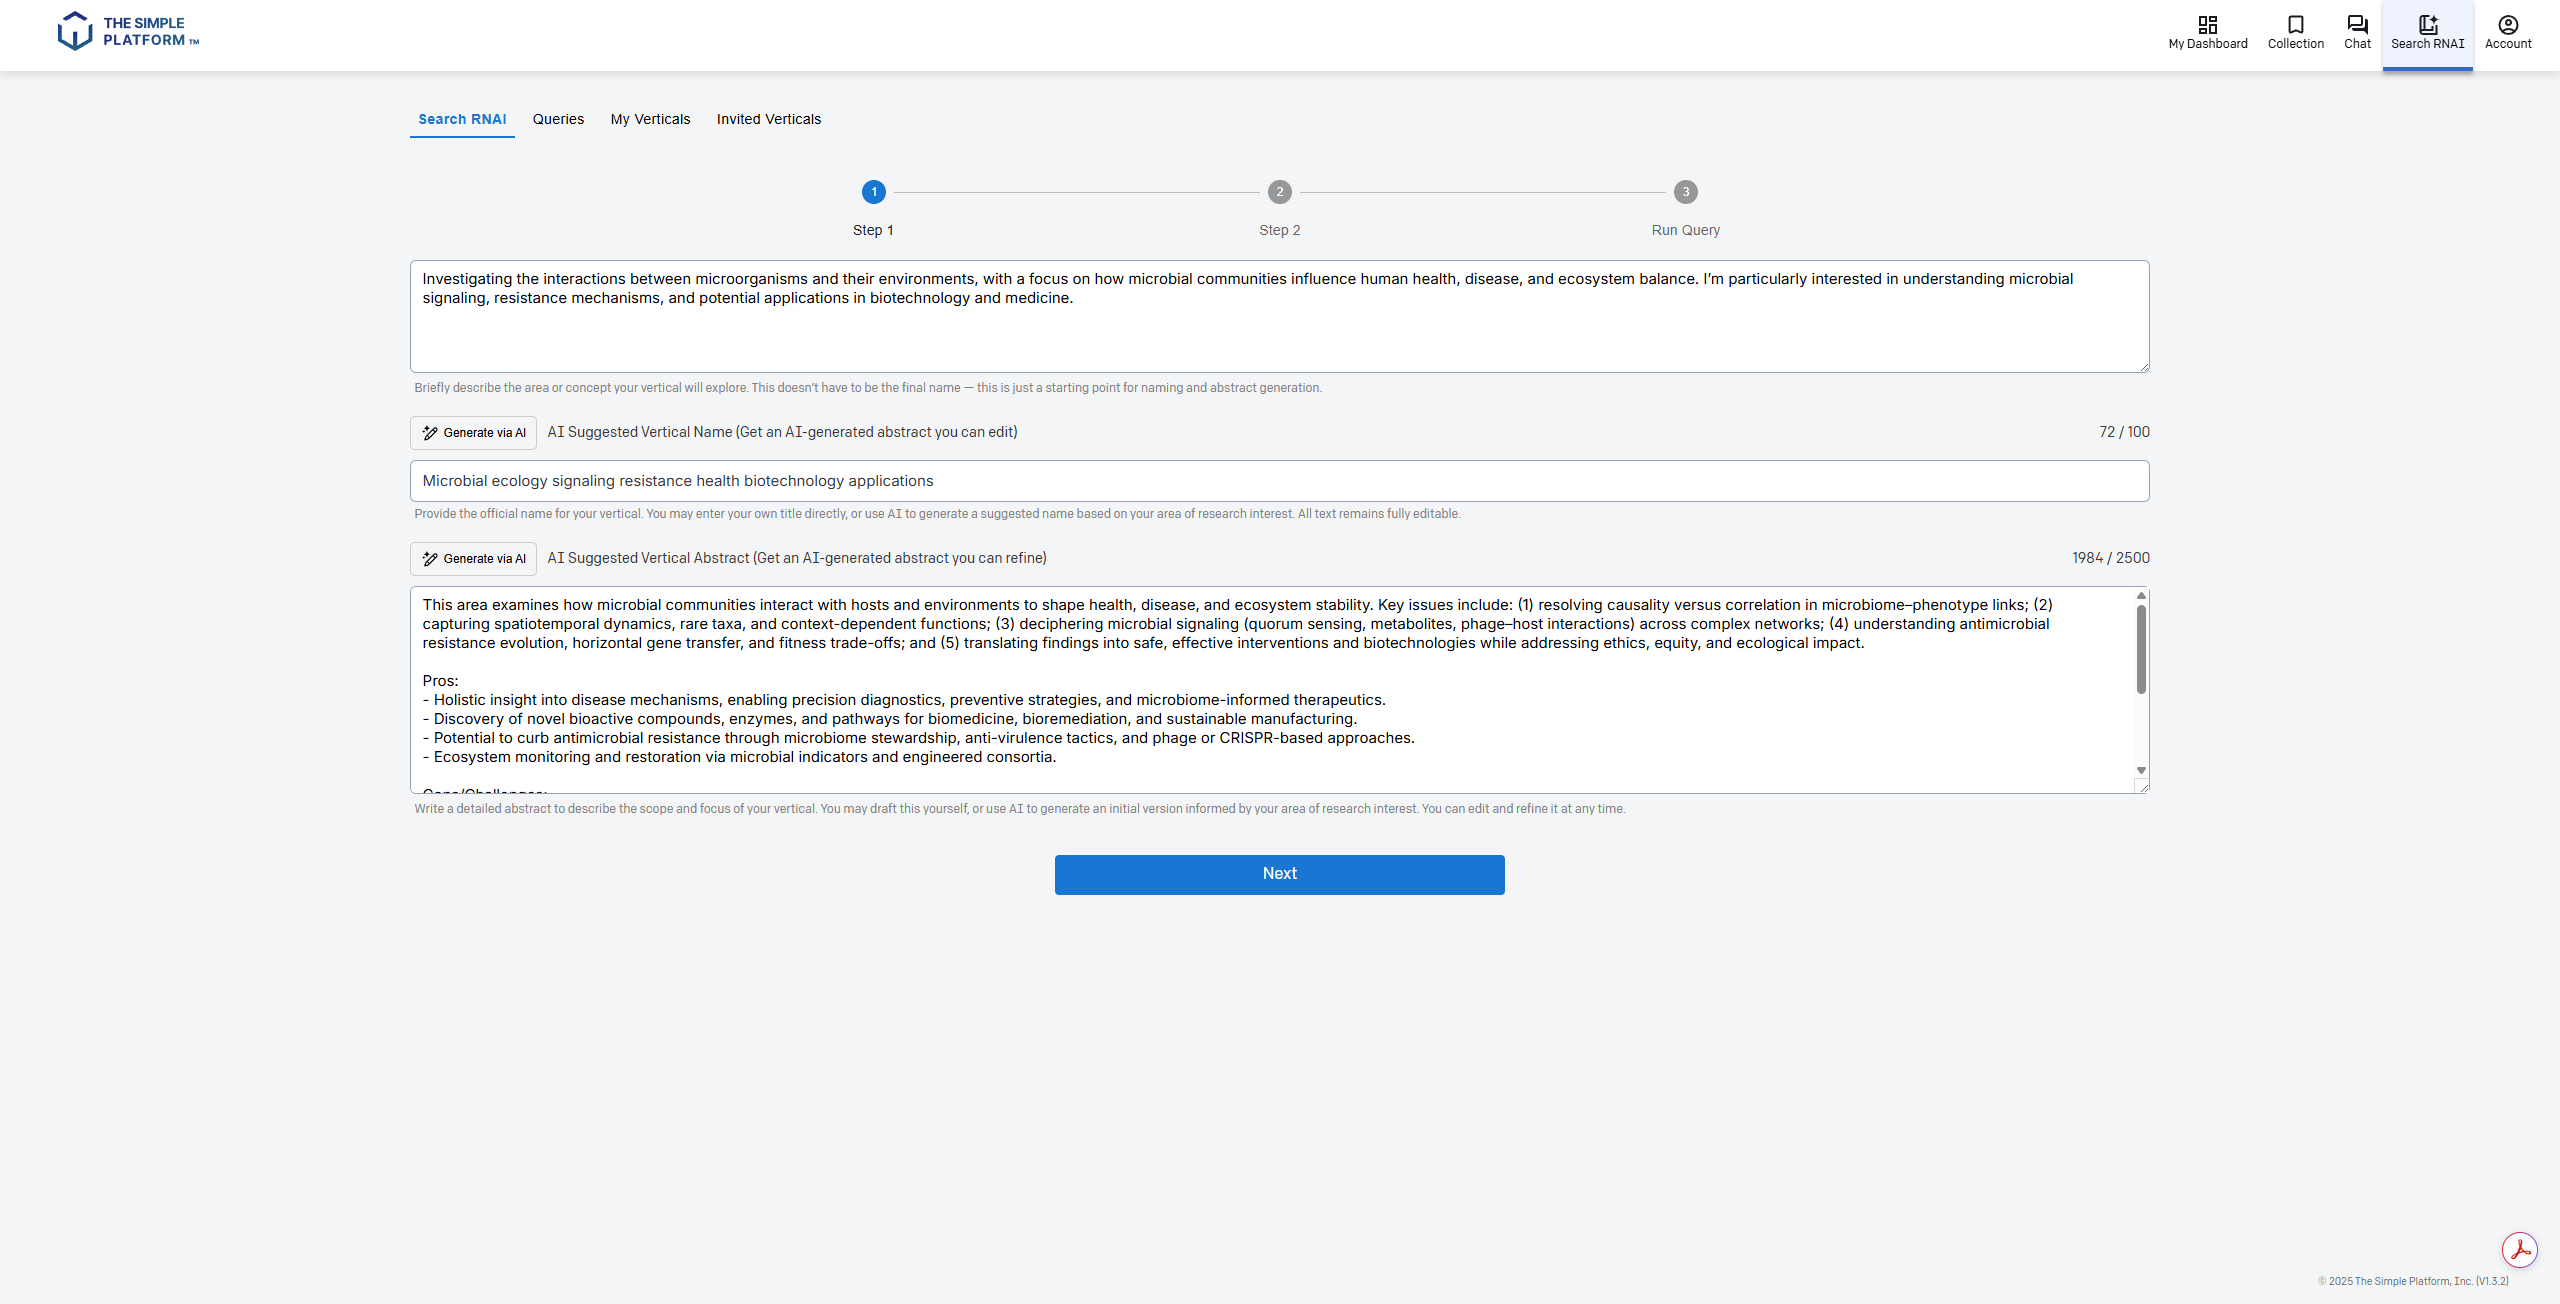The height and width of the screenshot is (1304, 2560).
Task: Click Generate via AI for vertical name
Action: pyautogui.click(x=473, y=433)
